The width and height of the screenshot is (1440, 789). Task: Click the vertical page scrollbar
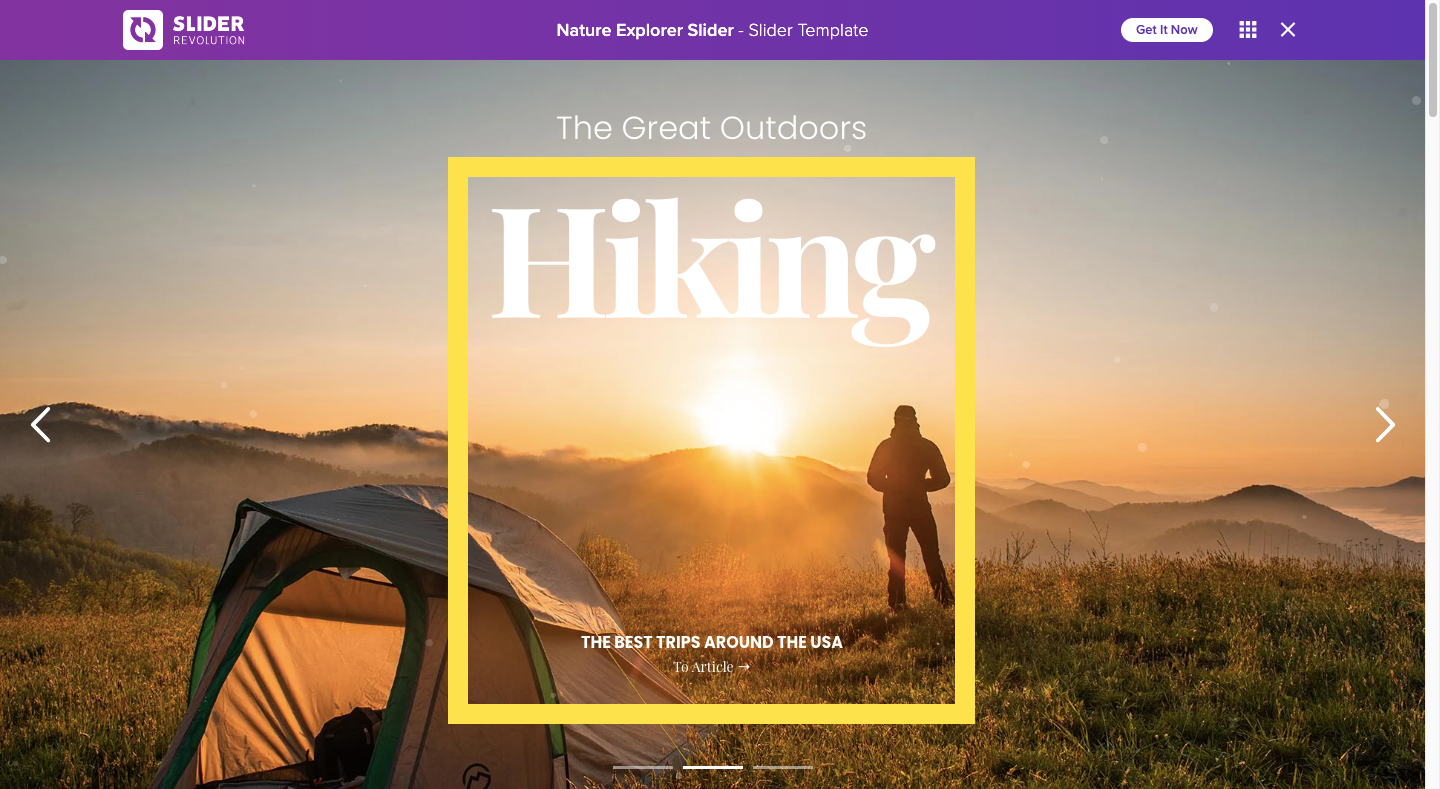tap(1432, 394)
